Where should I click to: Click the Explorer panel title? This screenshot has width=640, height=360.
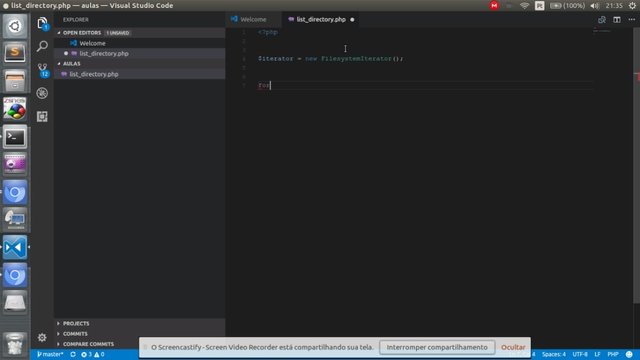(76, 20)
